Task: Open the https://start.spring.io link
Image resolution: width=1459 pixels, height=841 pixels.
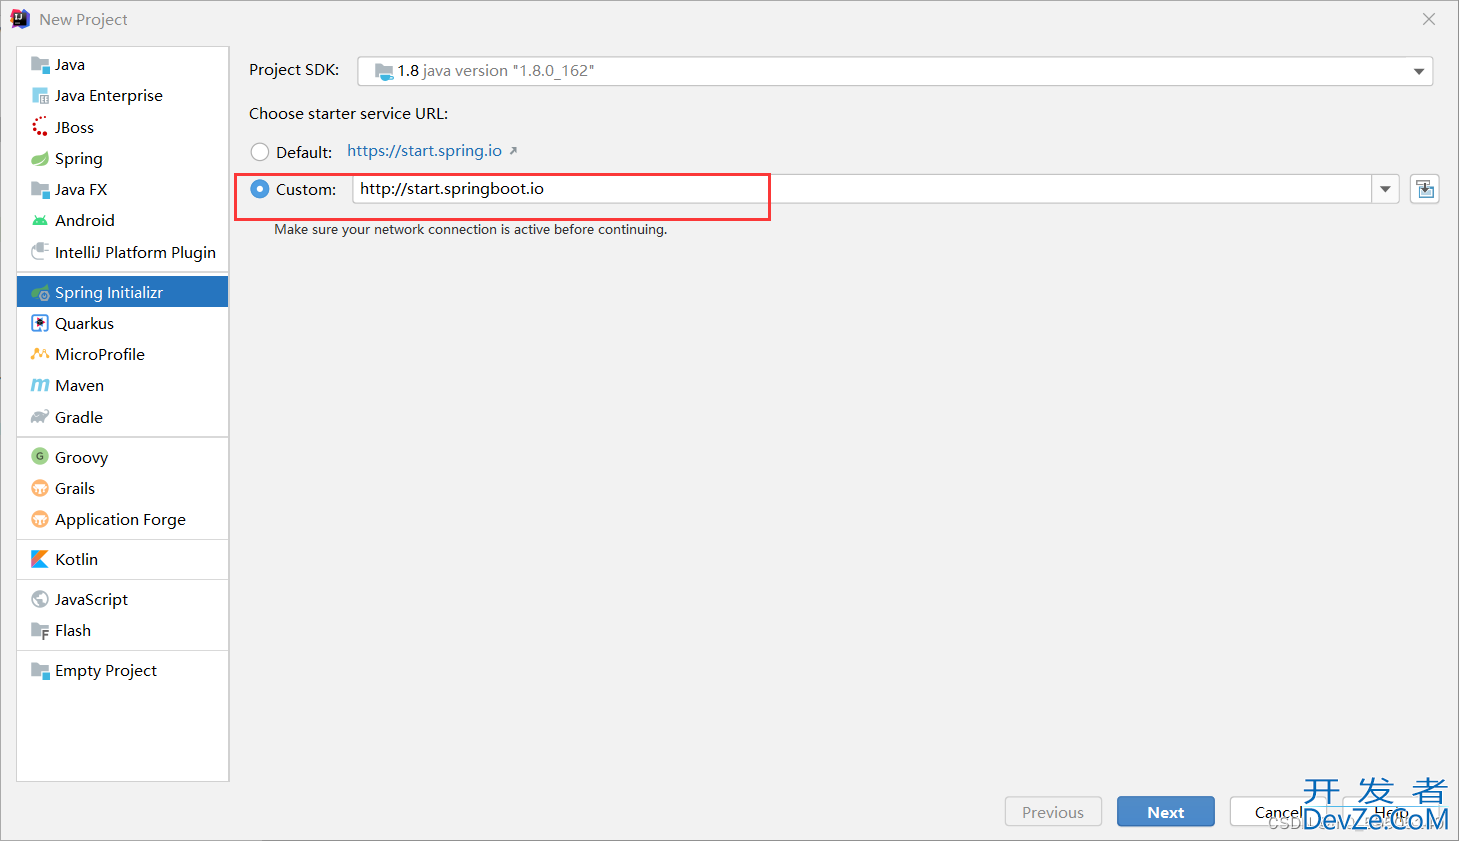Action: tap(425, 151)
